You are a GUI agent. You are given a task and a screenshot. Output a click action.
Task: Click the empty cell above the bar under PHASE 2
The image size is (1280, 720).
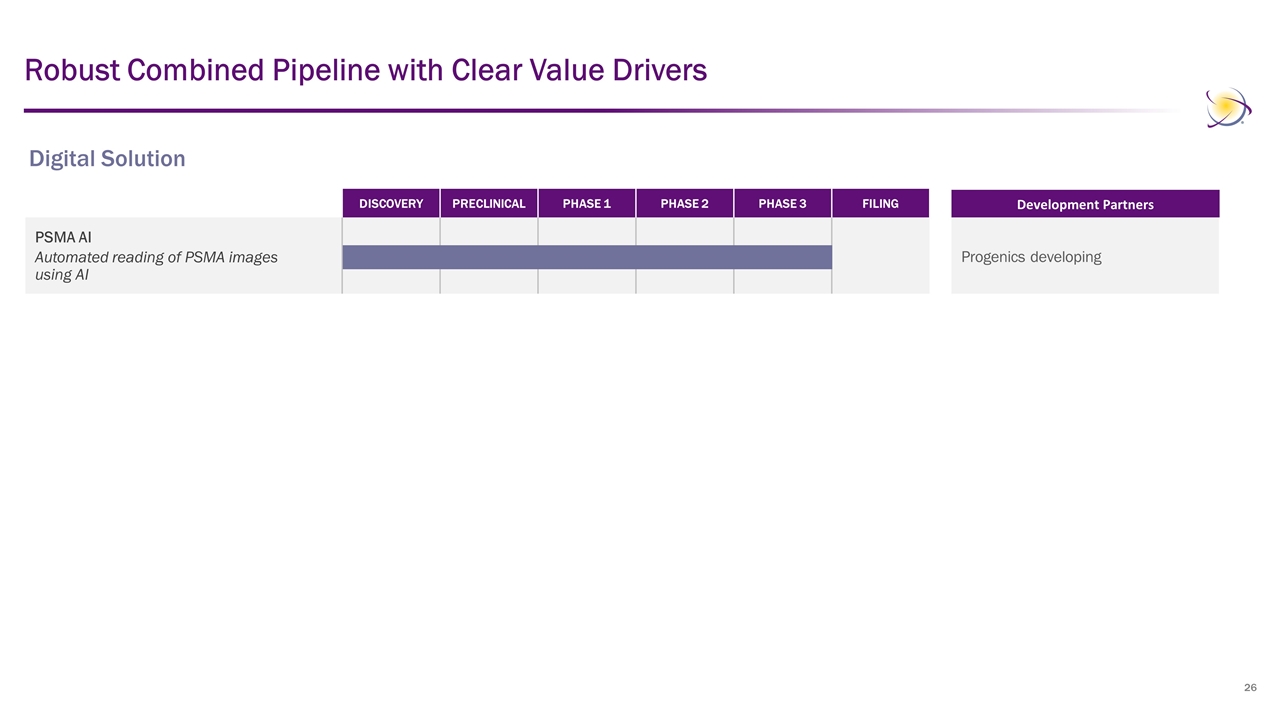pos(684,231)
